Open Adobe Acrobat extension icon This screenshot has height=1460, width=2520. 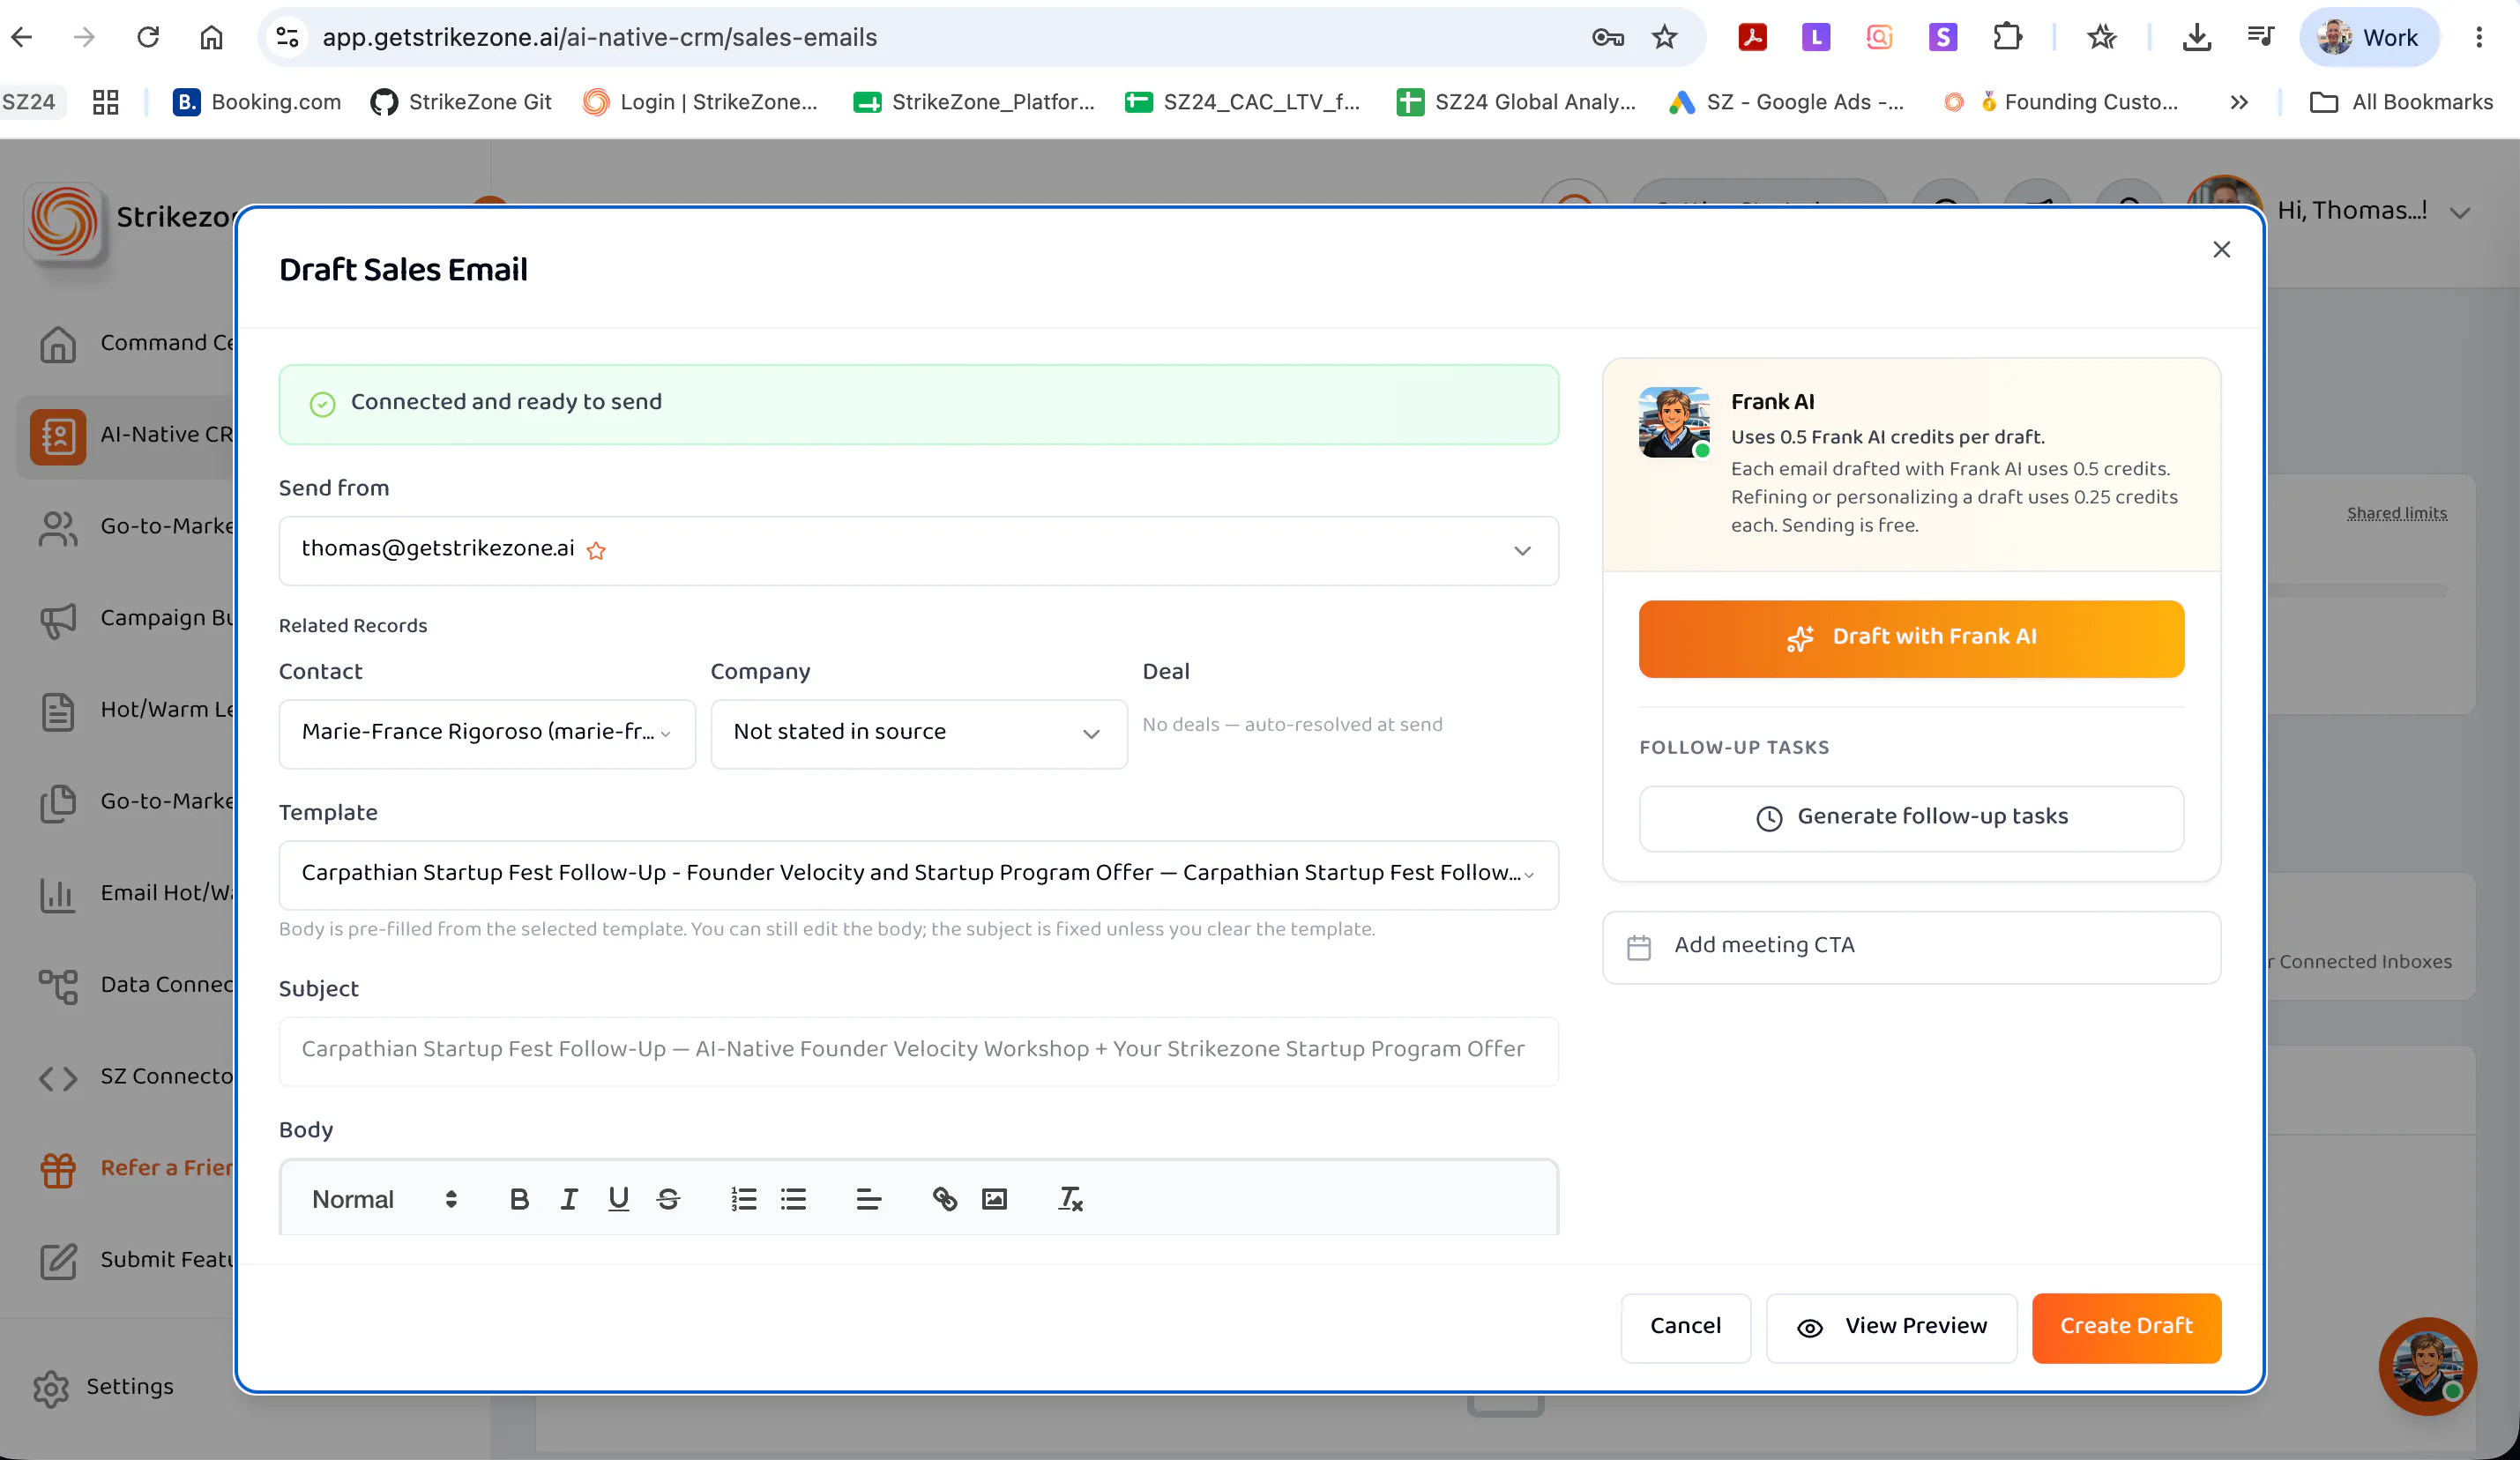1752,37
